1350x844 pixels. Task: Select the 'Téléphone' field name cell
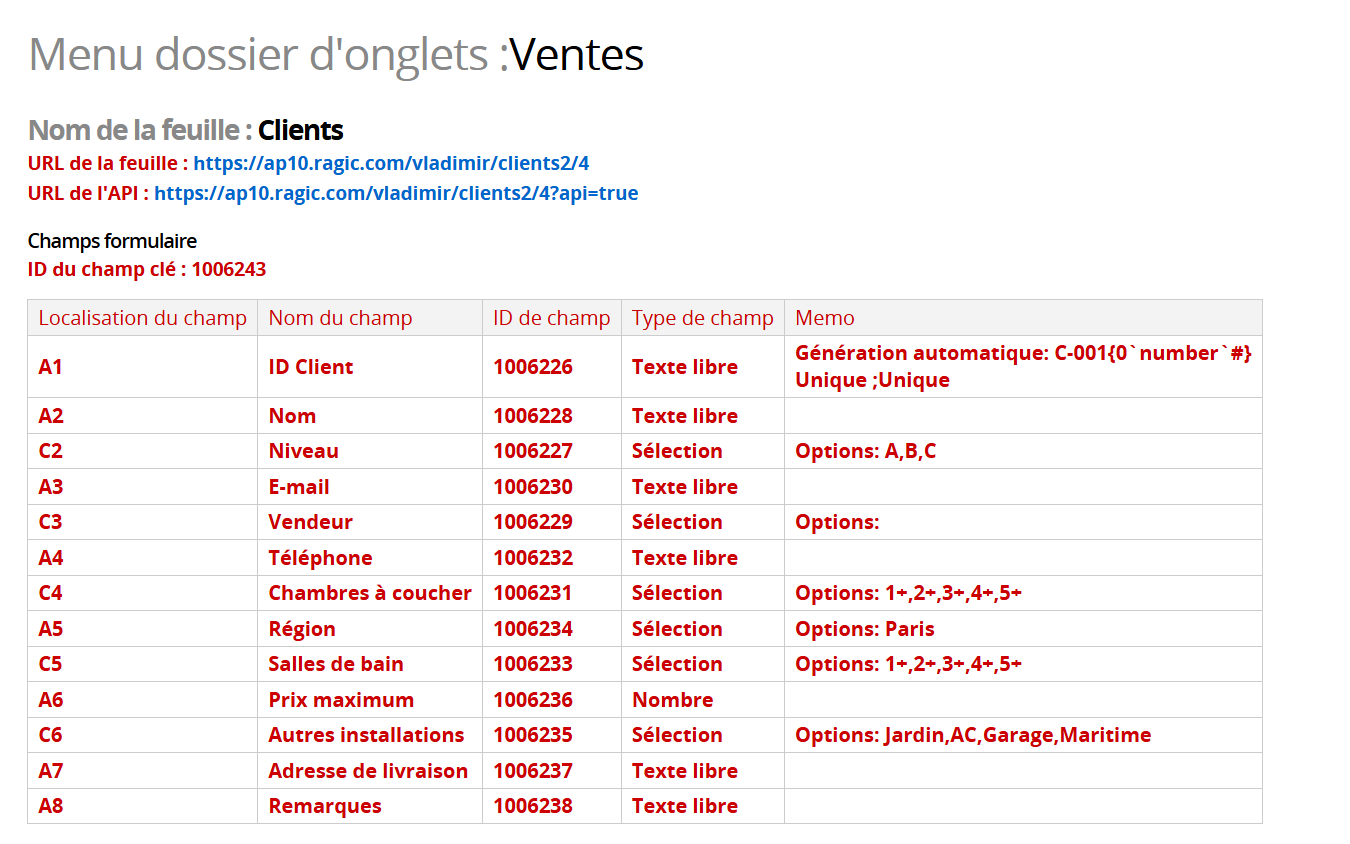tap(370, 558)
